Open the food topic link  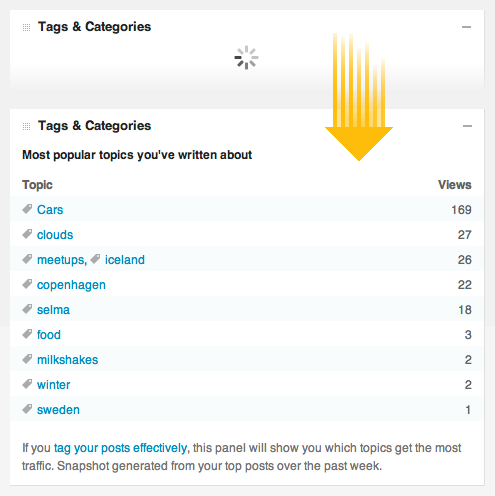(x=49, y=335)
